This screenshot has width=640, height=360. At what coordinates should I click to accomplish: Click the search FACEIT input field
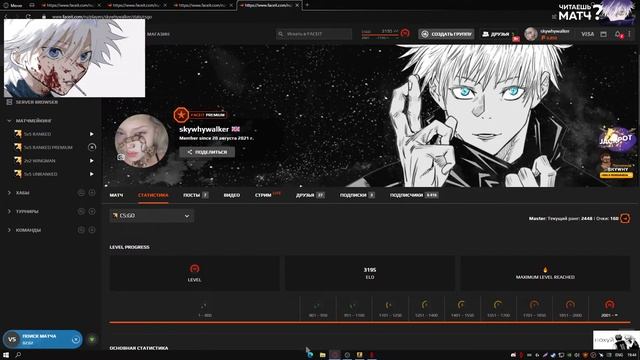[313, 34]
